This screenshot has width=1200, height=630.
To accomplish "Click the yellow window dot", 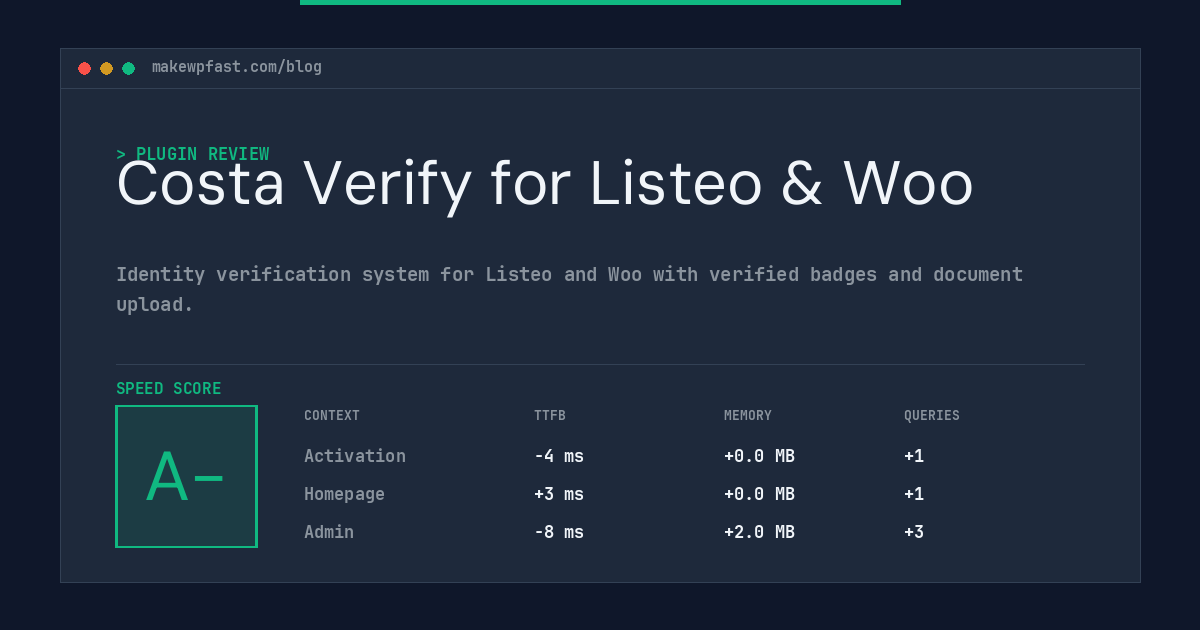I will [106, 68].
